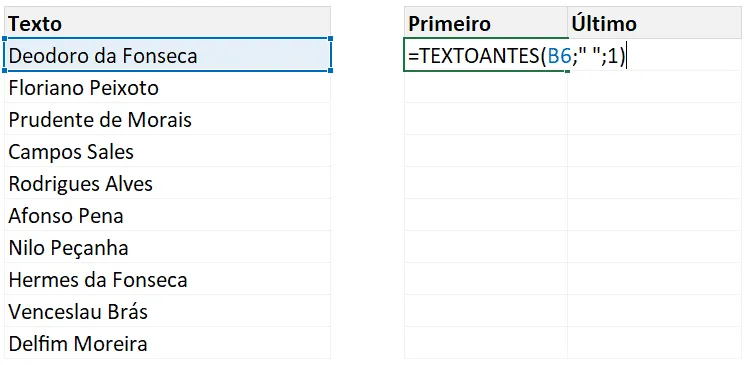
Task: Select the empty Primeiro cell beside Floriano Peixoto
Action: [x=486, y=87]
